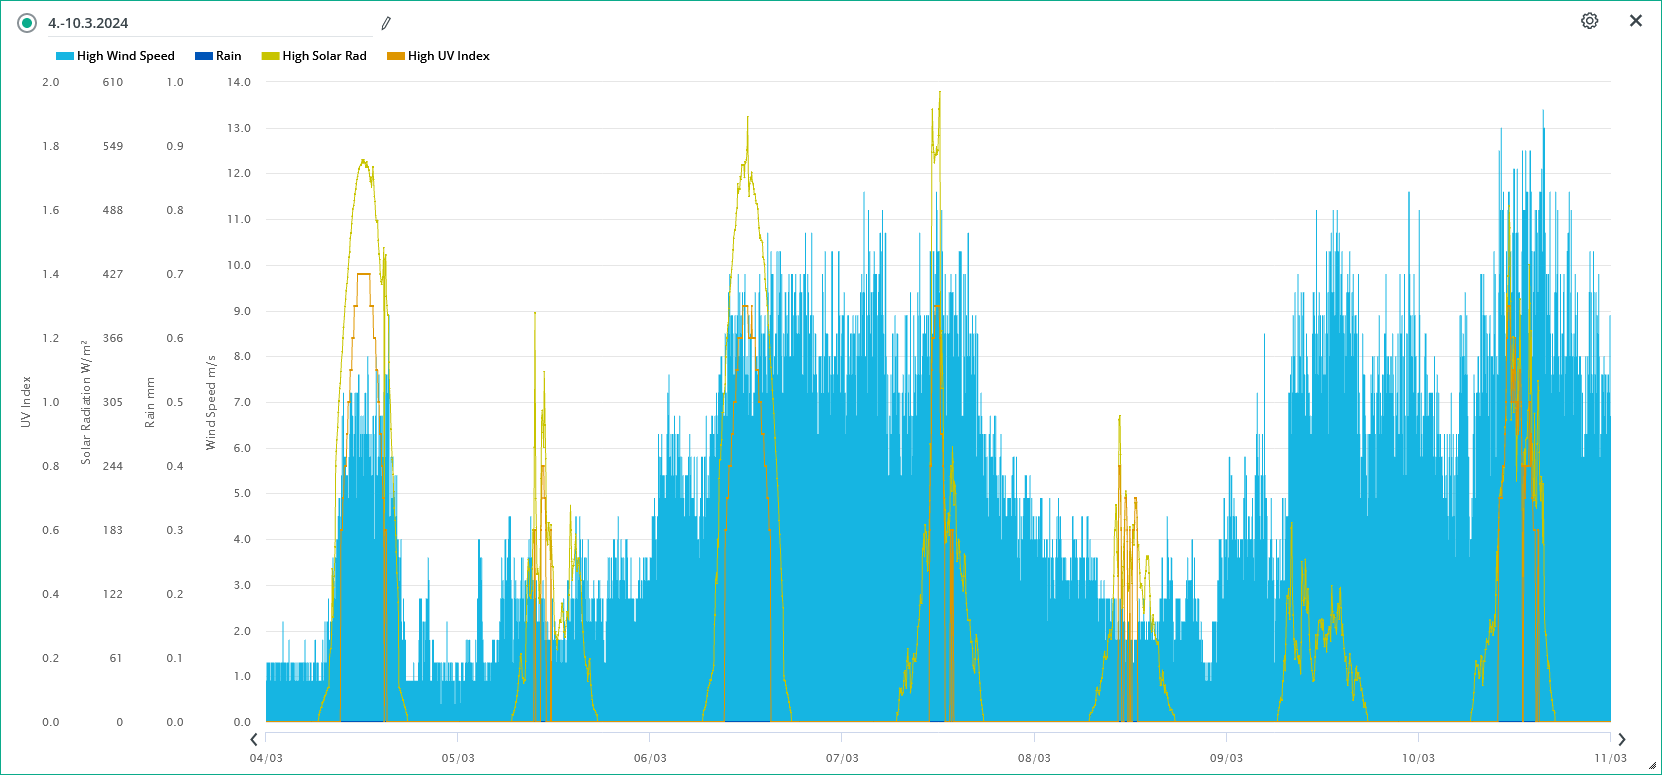The width and height of the screenshot is (1662, 775).
Task: Hide the Rain series via its legend label
Action: (228, 56)
